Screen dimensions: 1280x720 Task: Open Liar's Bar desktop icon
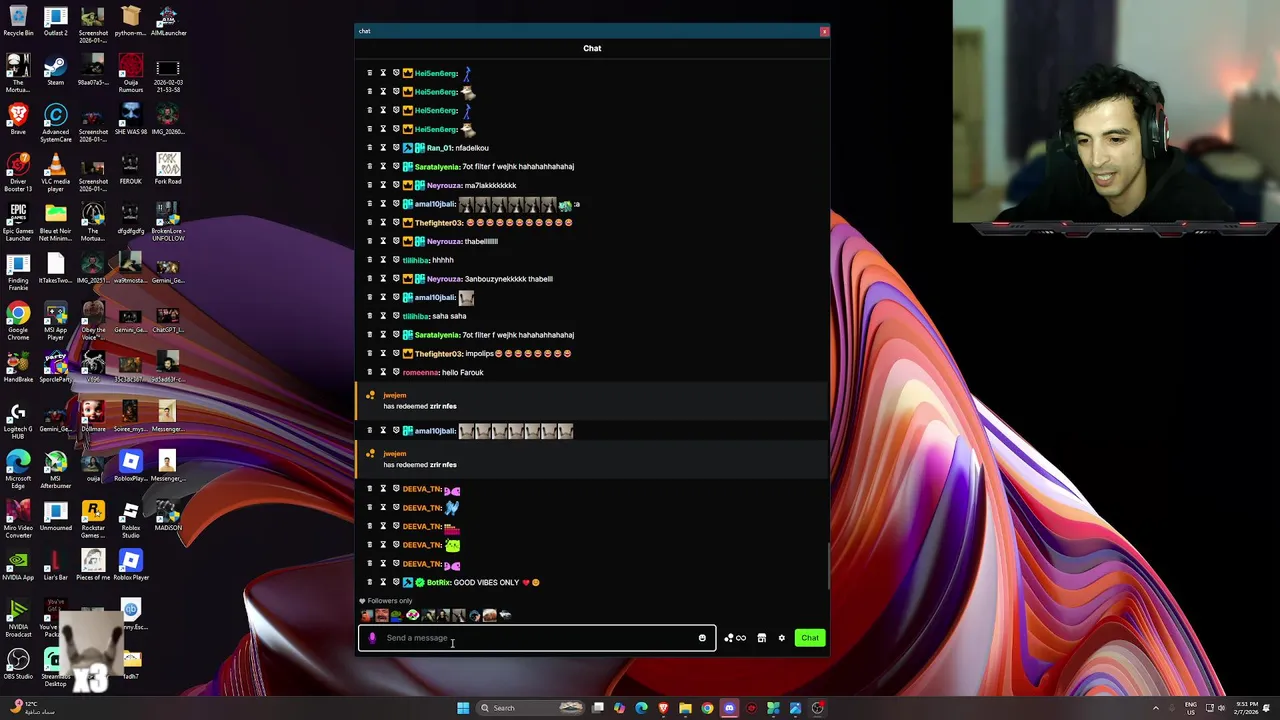pyautogui.click(x=55, y=565)
